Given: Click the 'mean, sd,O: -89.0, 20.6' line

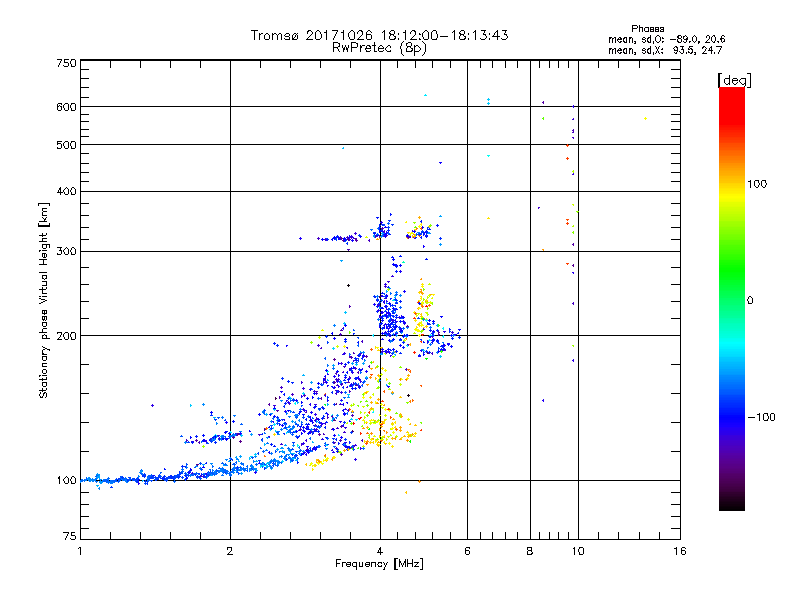Looking at the screenshot, I should point(666,39).
